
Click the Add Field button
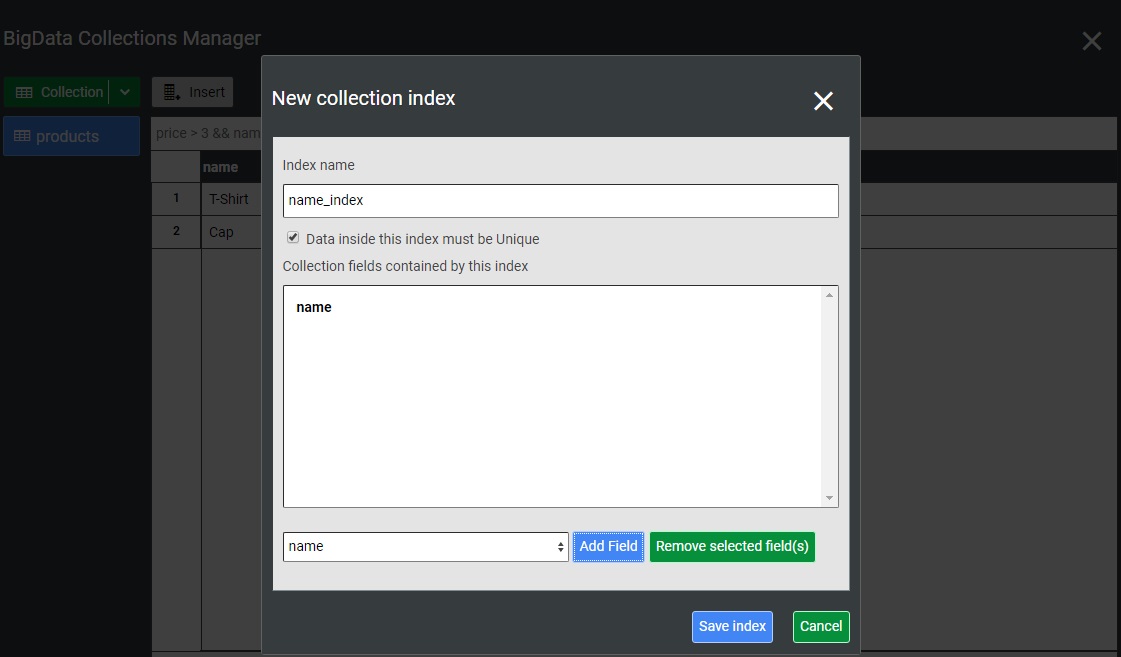coord(608,547)
